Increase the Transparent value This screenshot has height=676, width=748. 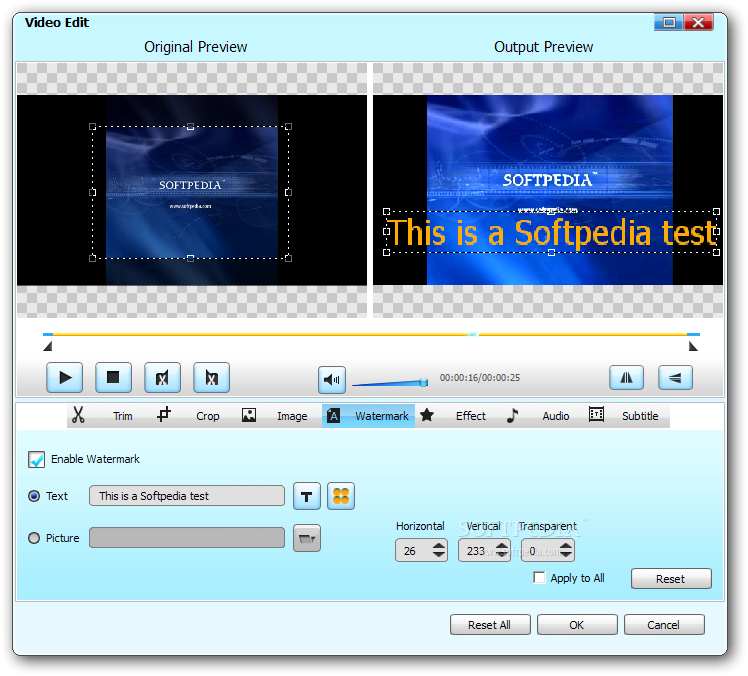point(566,546)
